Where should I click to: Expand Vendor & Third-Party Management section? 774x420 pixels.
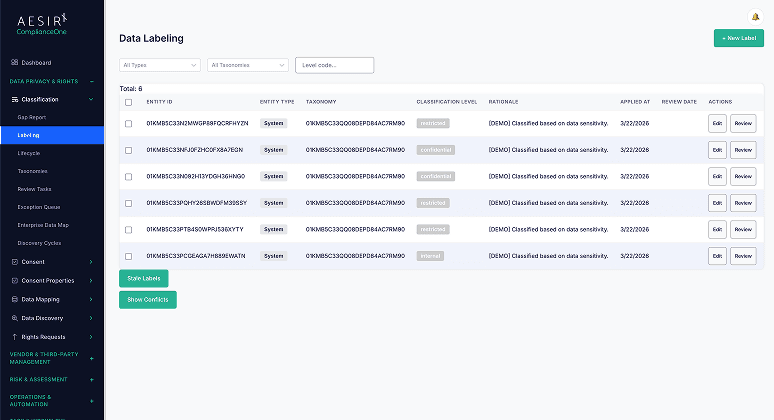point(91,358)
